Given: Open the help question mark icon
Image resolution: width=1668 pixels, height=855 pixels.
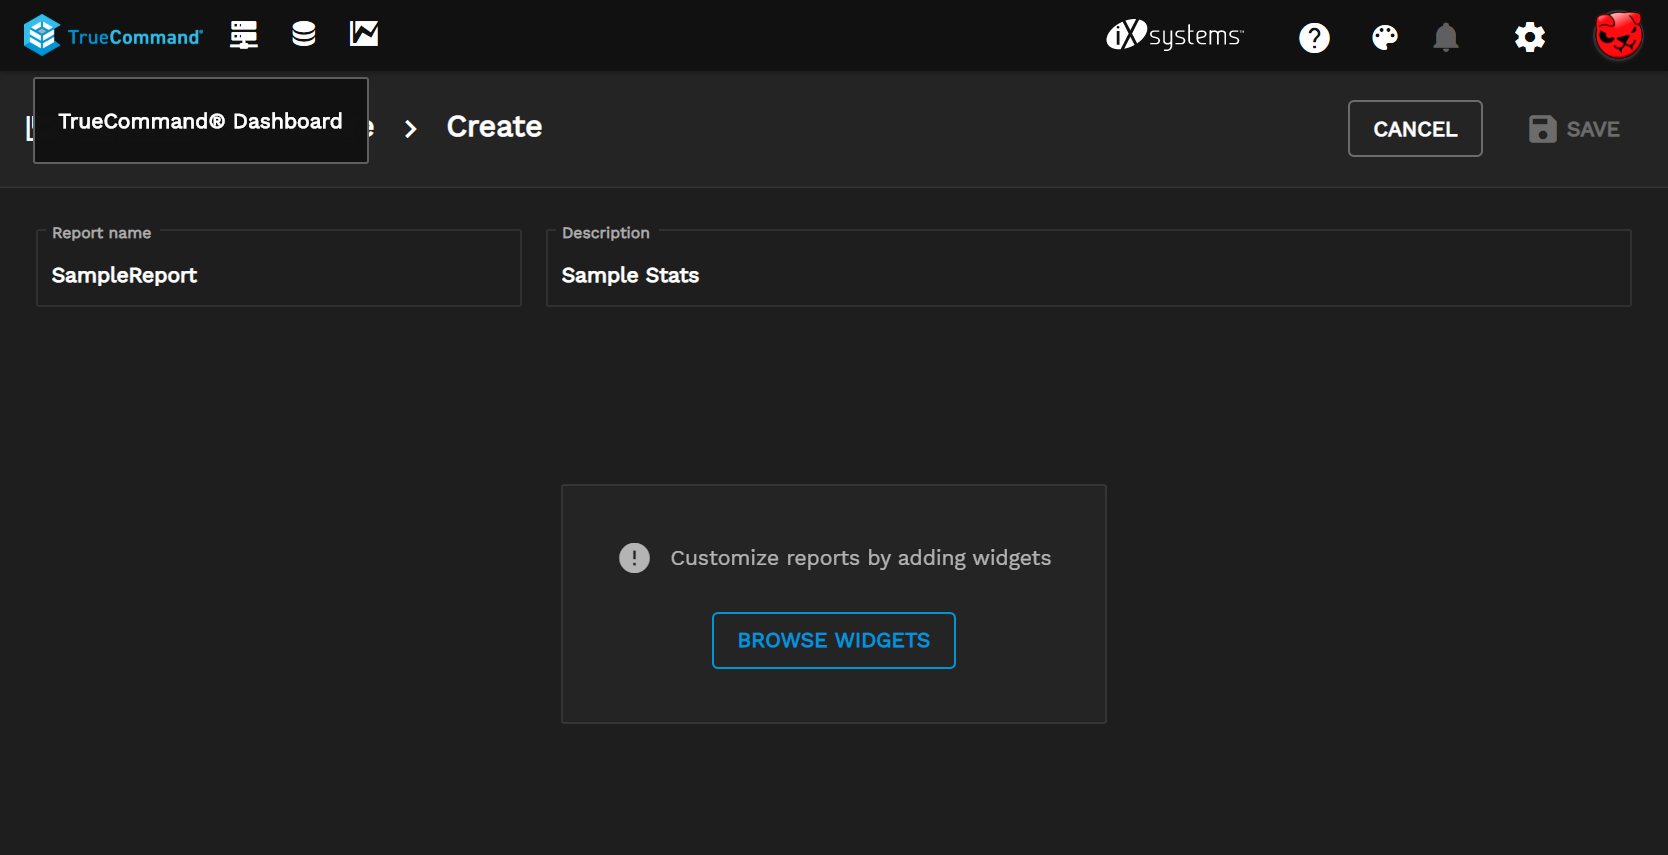Looking at the screenshot, I should coord(1314,38).
